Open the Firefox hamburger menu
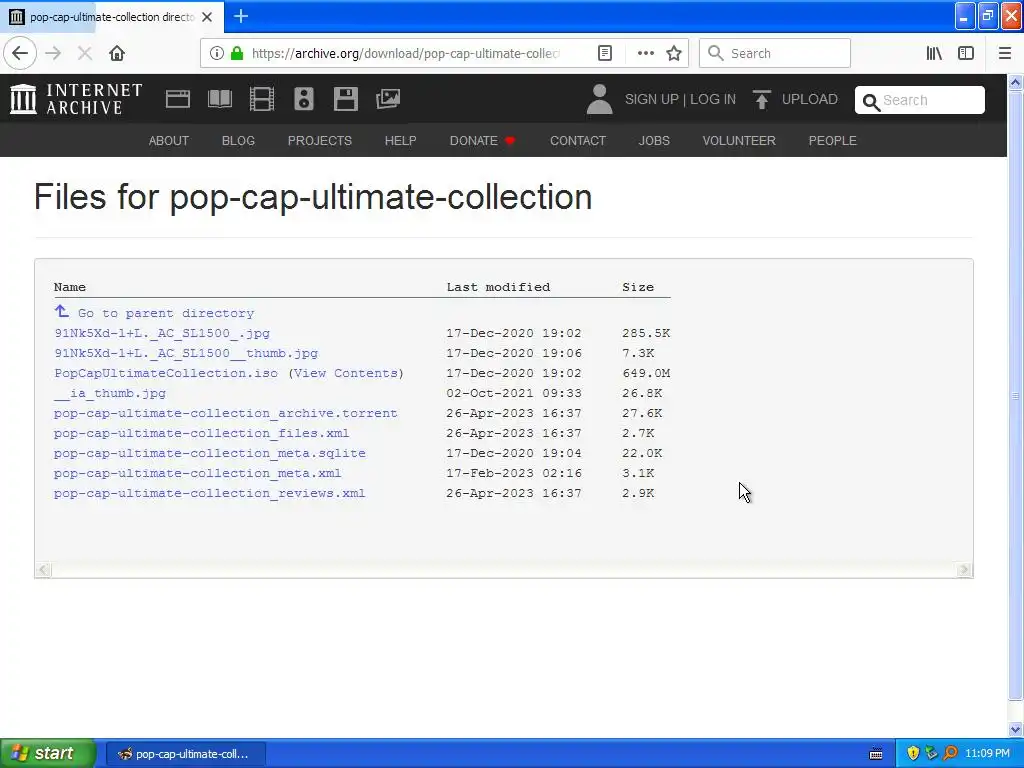Viewport: 1024px width, 768px height. [x=1004, y=54]
